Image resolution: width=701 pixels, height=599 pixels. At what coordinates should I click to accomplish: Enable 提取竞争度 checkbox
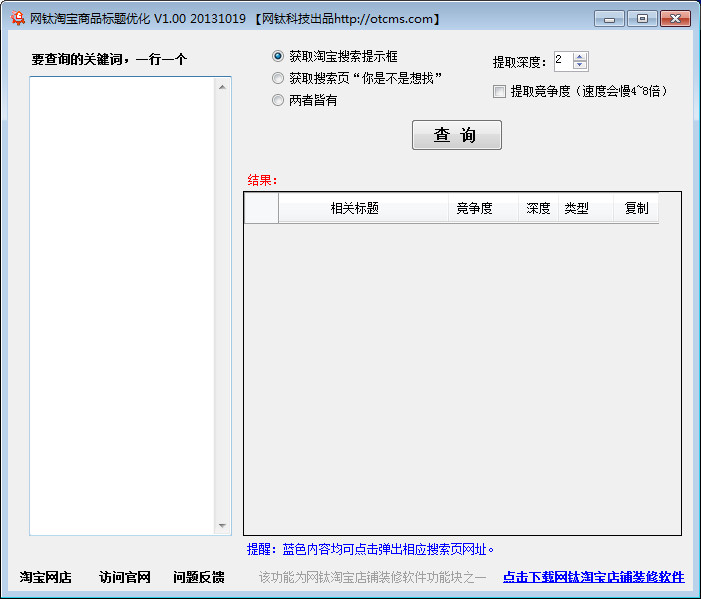click(x=499, y=92)
